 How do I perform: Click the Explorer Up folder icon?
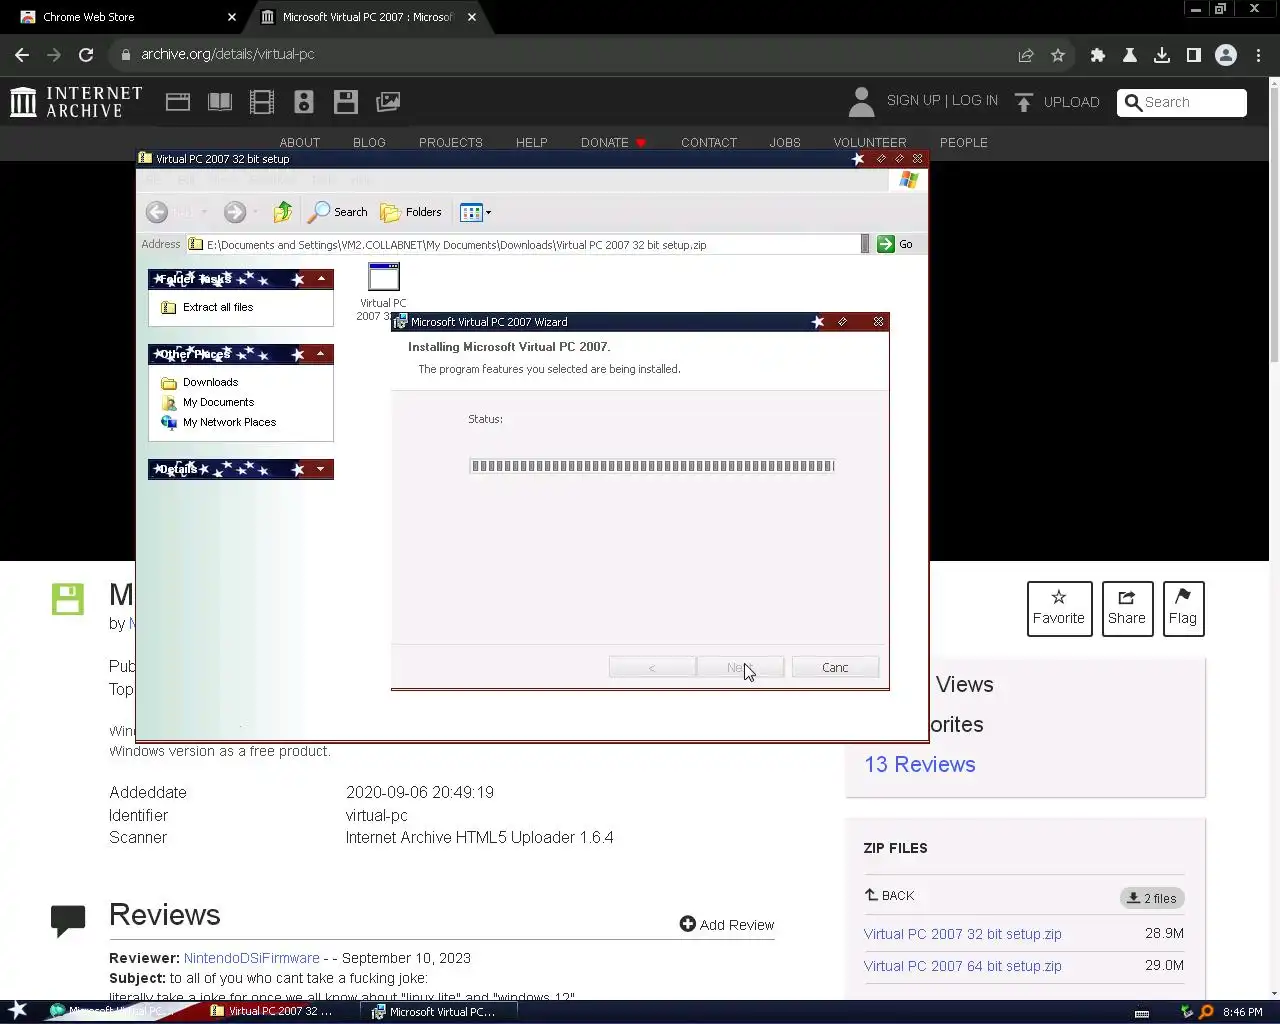click(283, 212)
